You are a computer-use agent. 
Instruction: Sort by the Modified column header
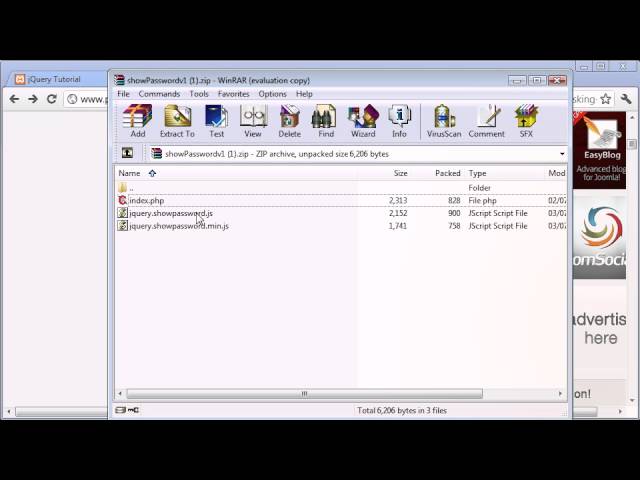point(556,173)
